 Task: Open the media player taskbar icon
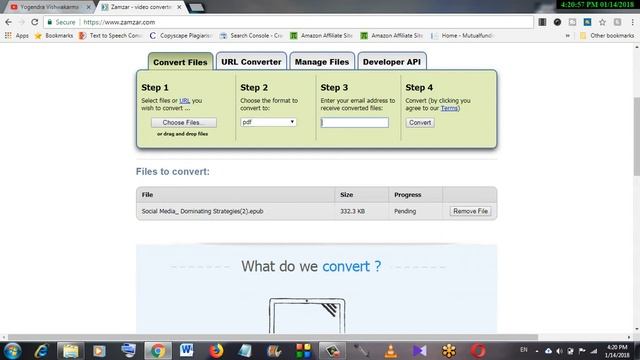[99, 351]
